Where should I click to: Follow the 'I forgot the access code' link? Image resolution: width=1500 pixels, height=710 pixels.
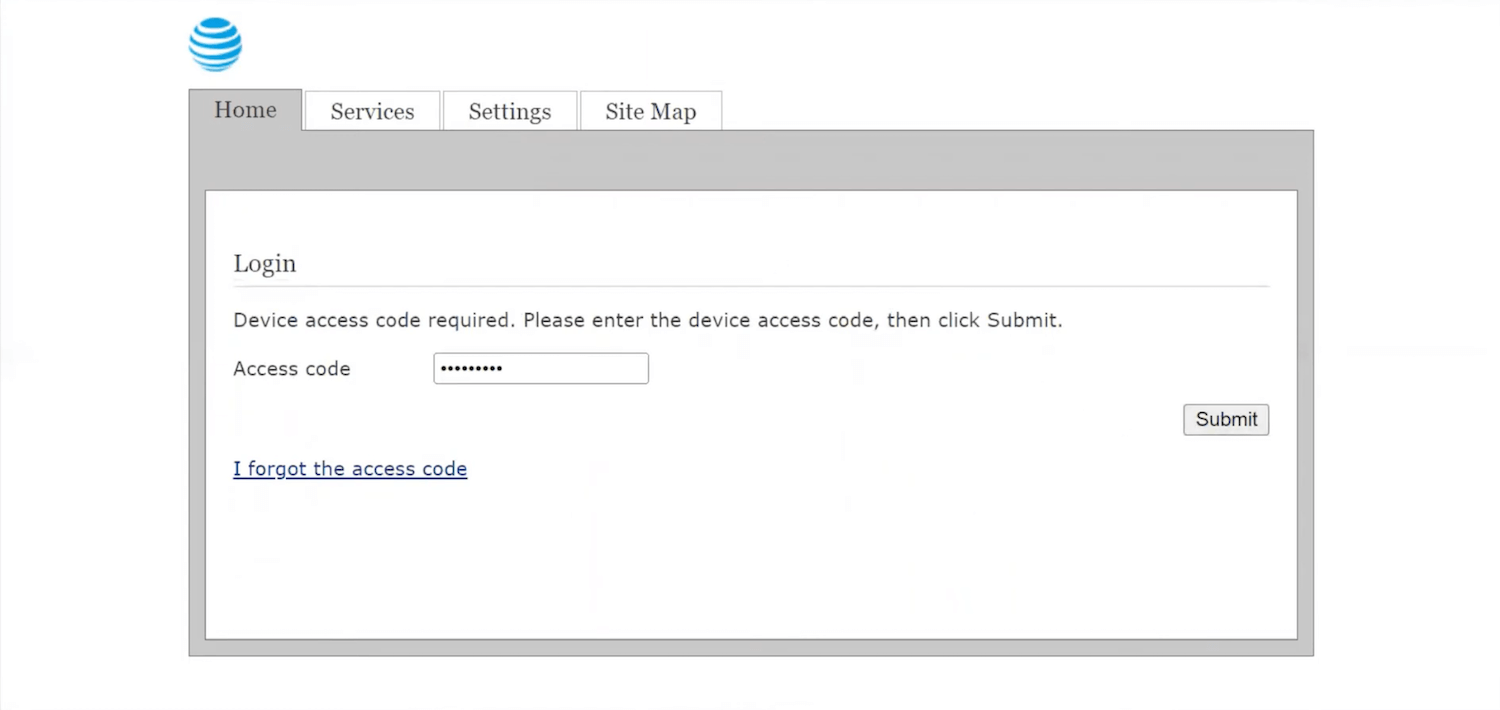pyautogui.click(x=350, y=469)
